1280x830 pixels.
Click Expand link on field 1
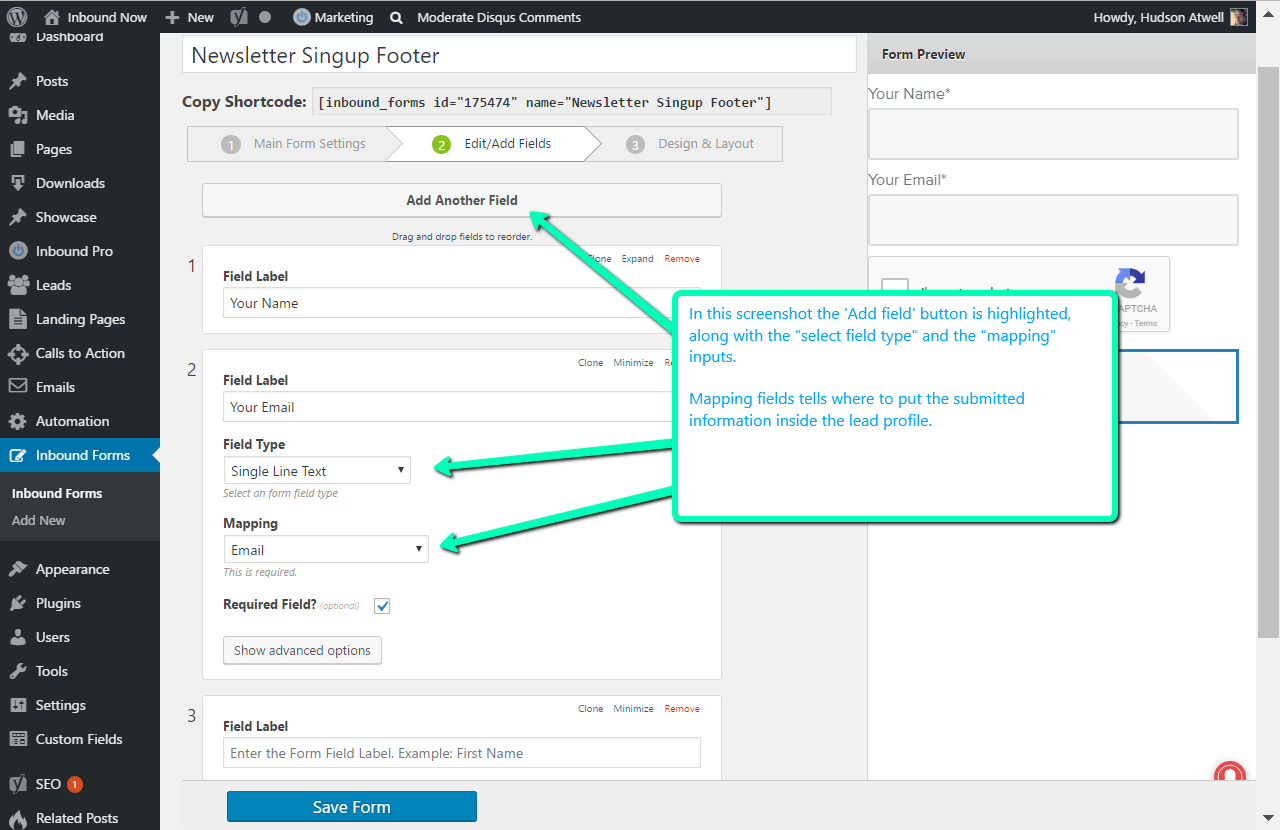638,259
